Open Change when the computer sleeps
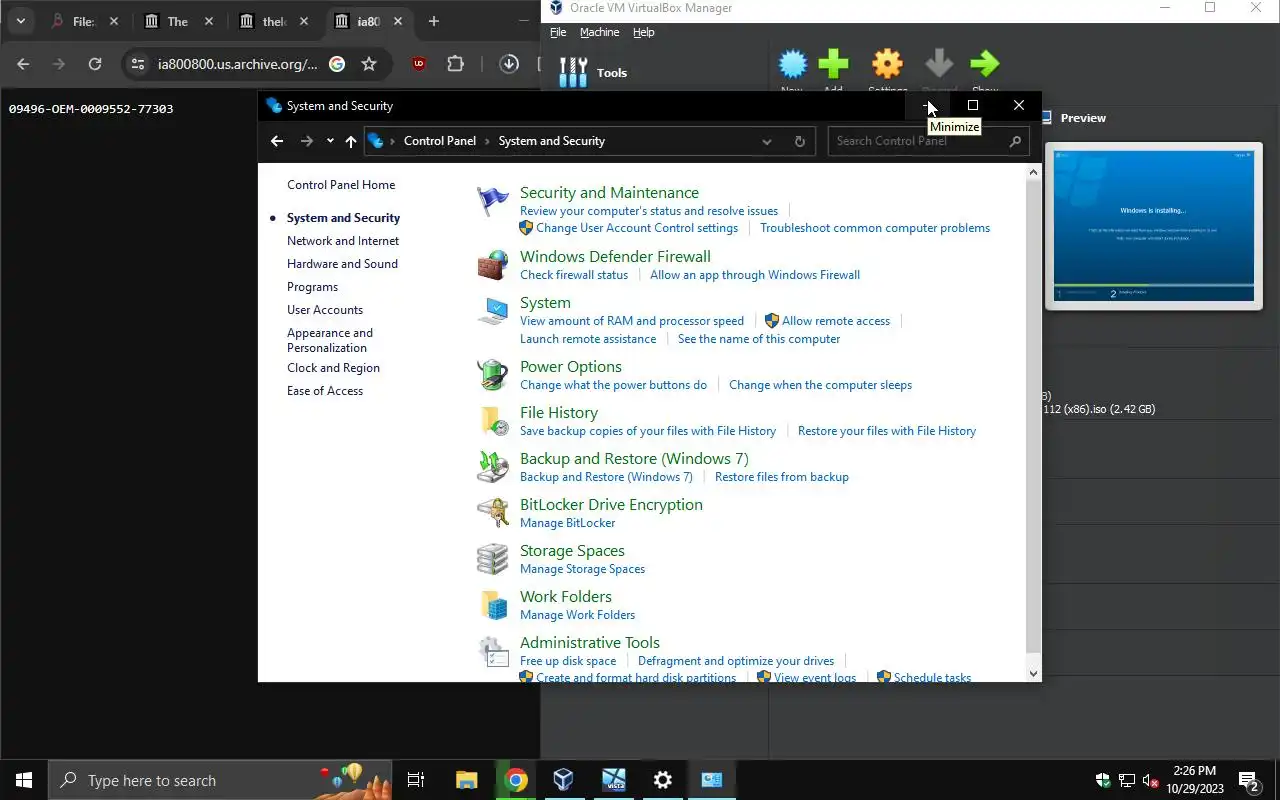1280x800 pixels. (x=820, y=385)
